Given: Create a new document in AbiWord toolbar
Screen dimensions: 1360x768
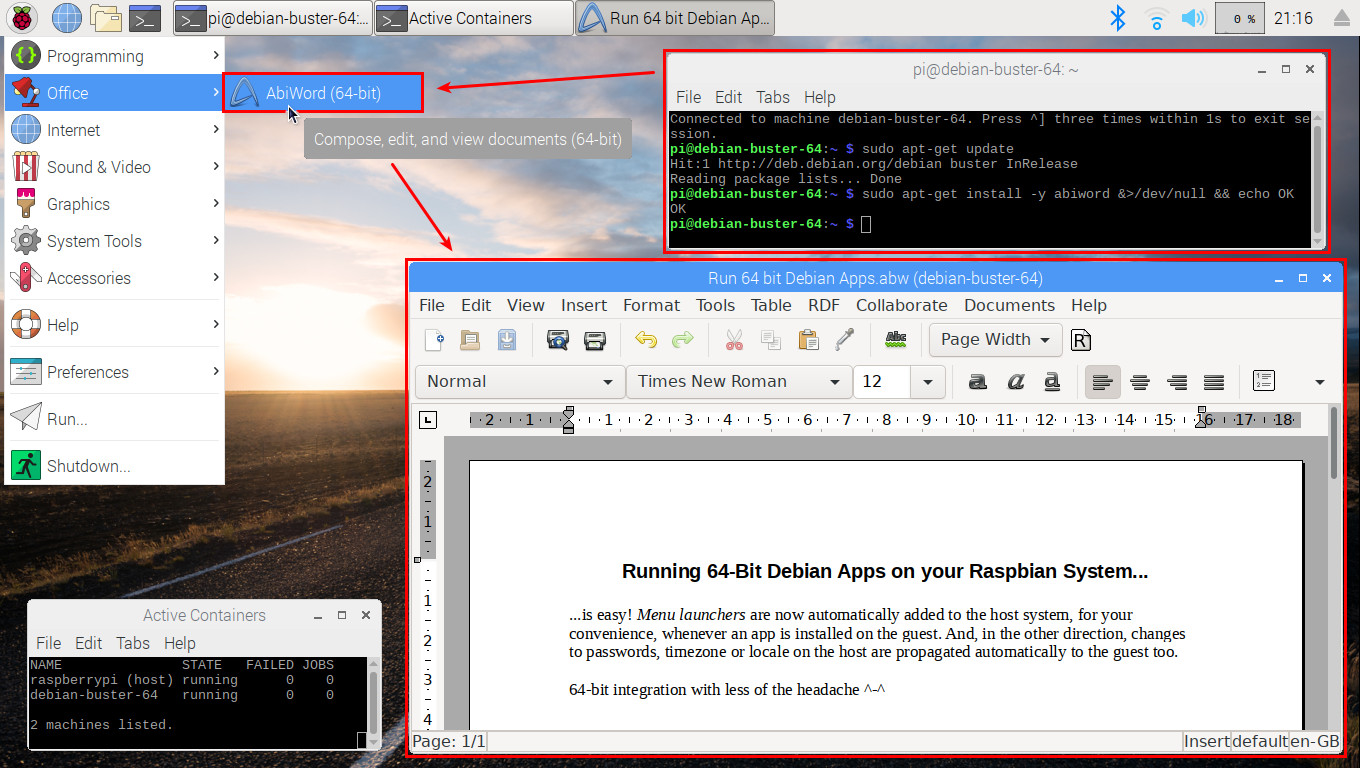Looking at the screenshot, I should [x=434, y=340].
